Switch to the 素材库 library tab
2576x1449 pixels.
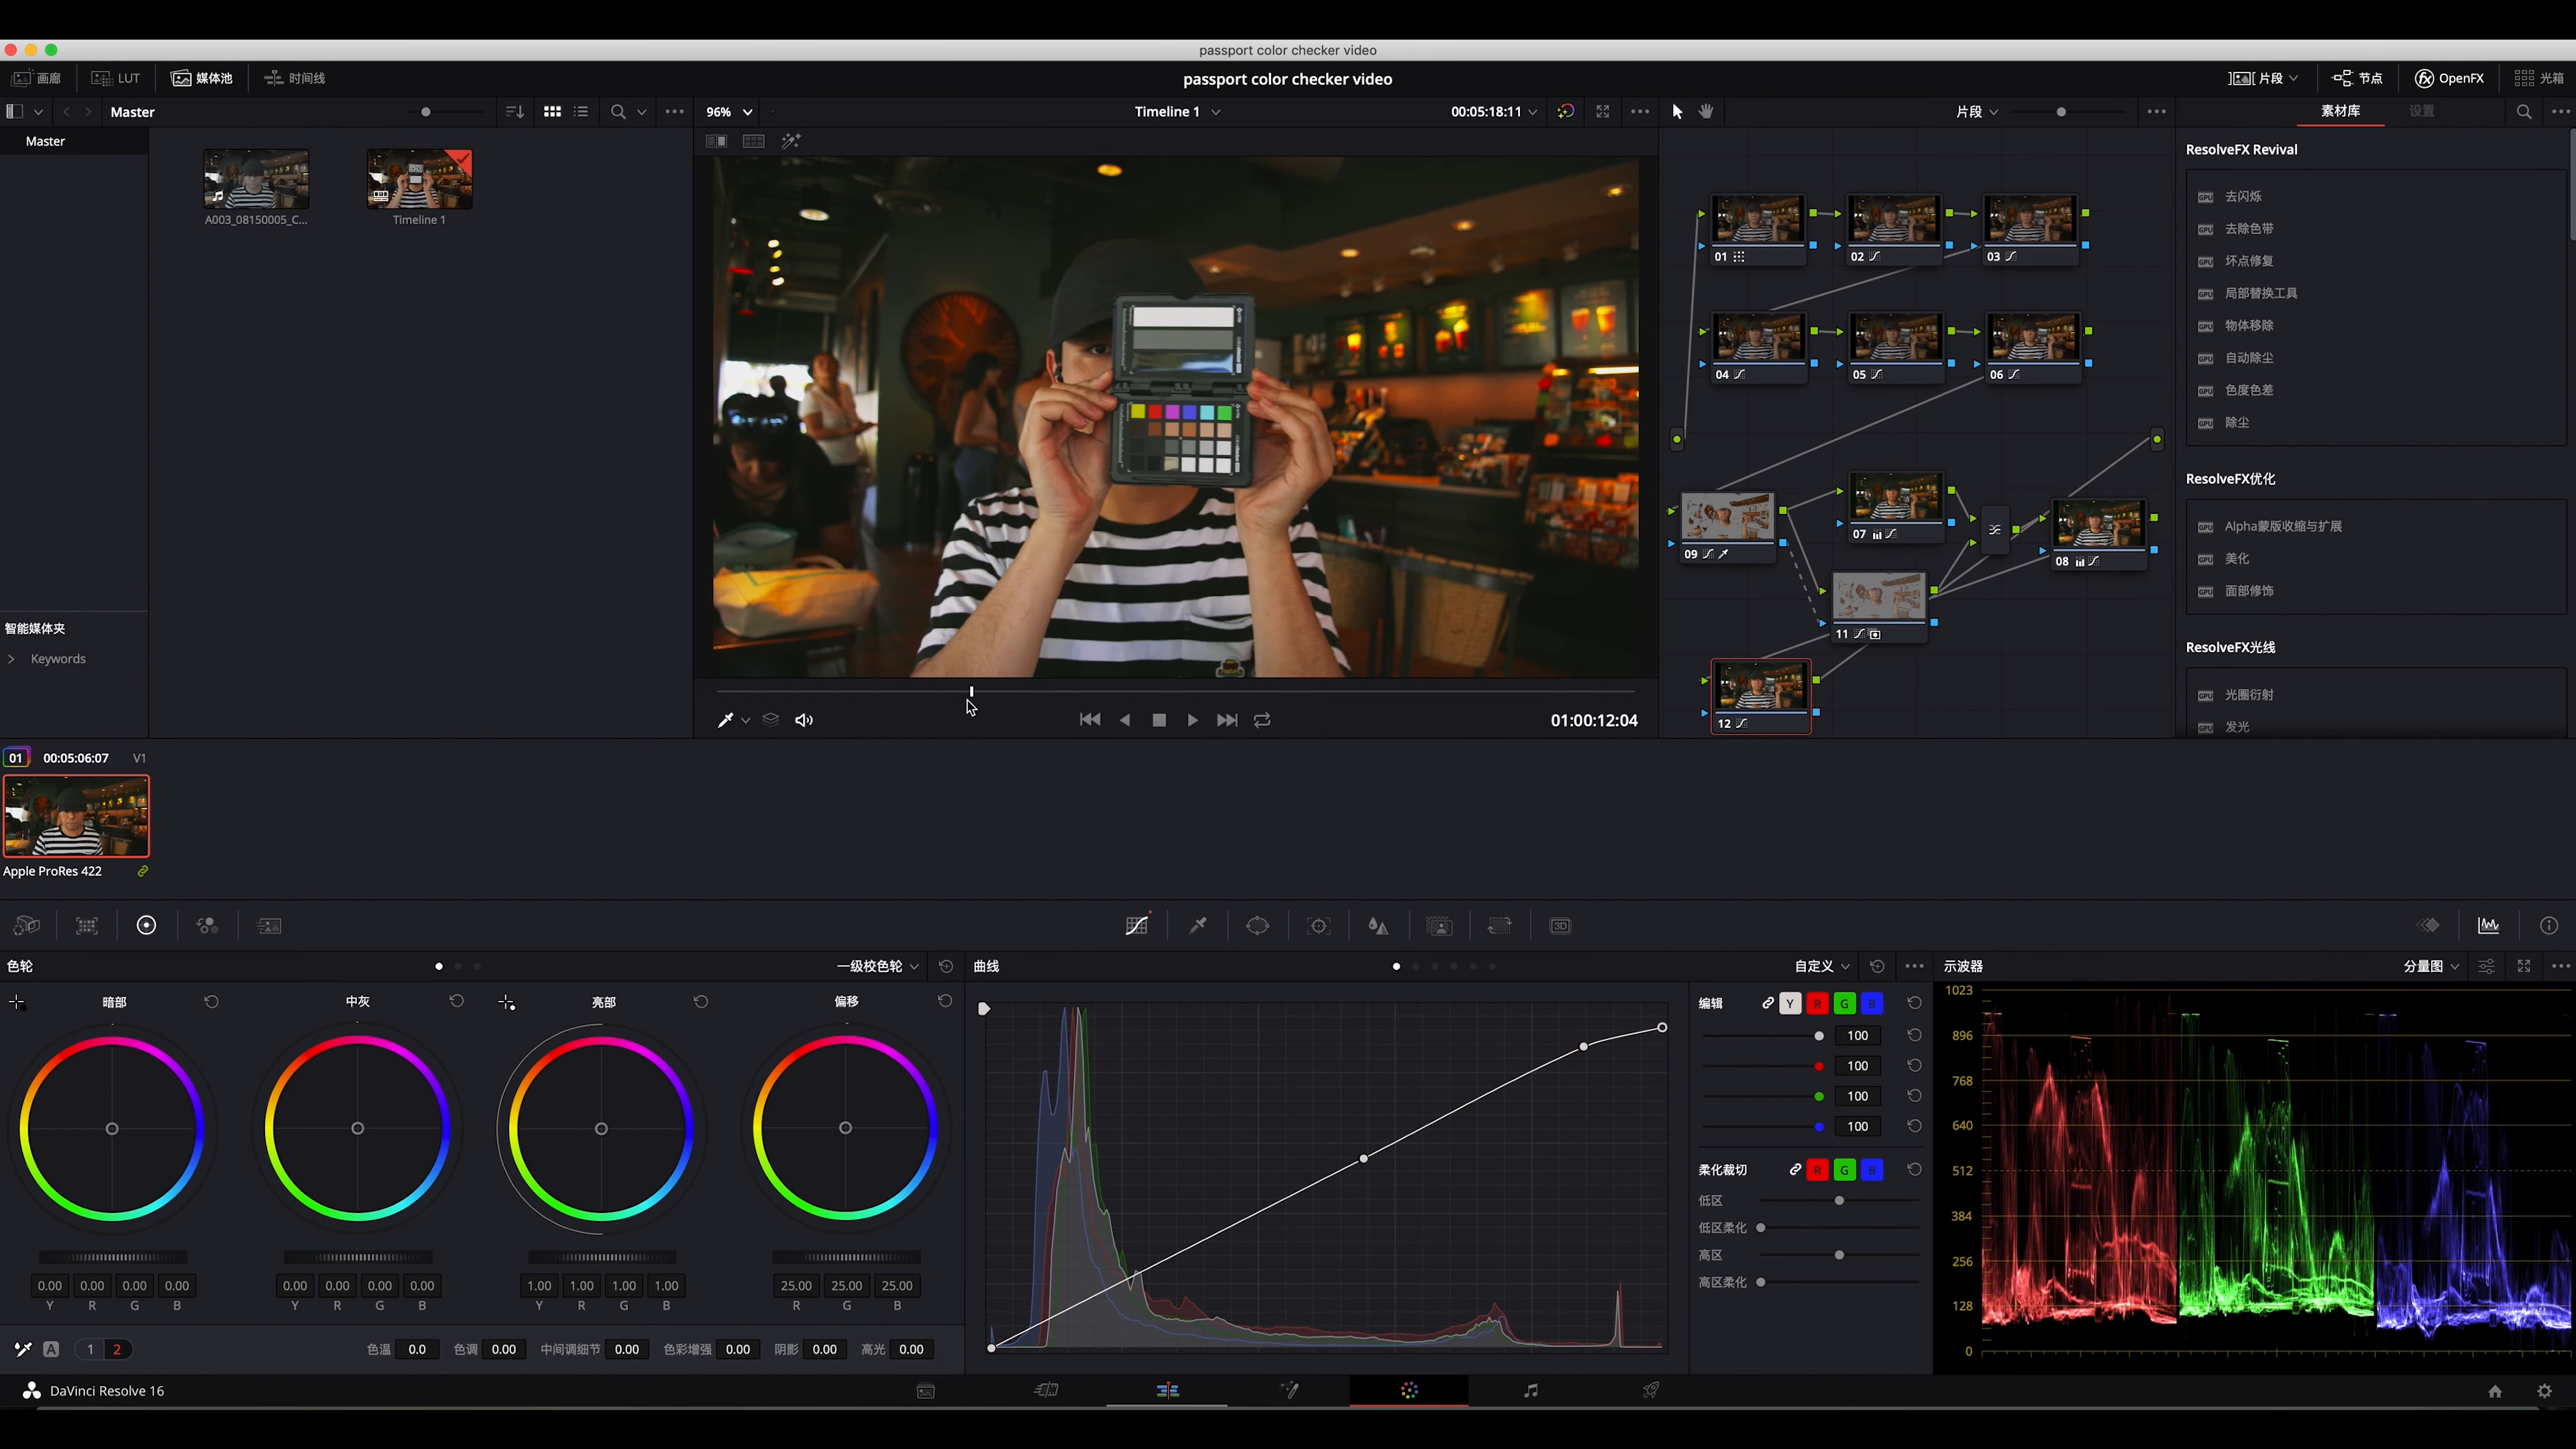(x=2340, y=111)
